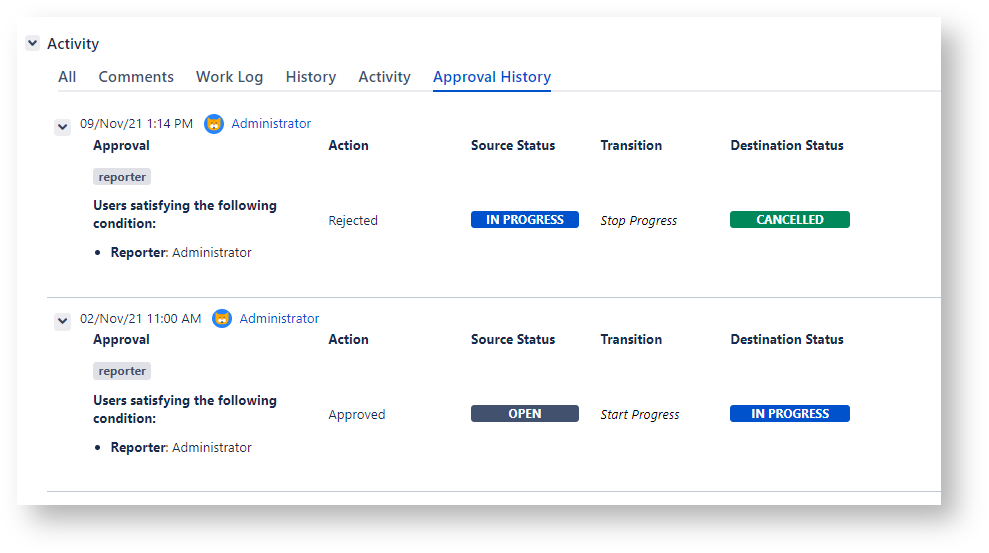Click IN PROGRESS source status in Rejected entry
The height and width of the screenshot is (553, 989).
pos(524,220)
